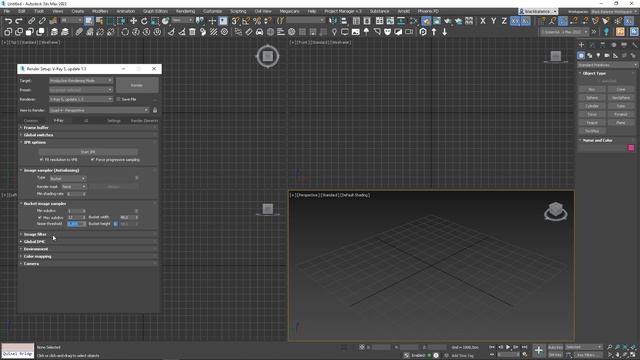This screenshot has height=360, width=640.
Task: Click the Sphere primitive button
Action: 592,98
